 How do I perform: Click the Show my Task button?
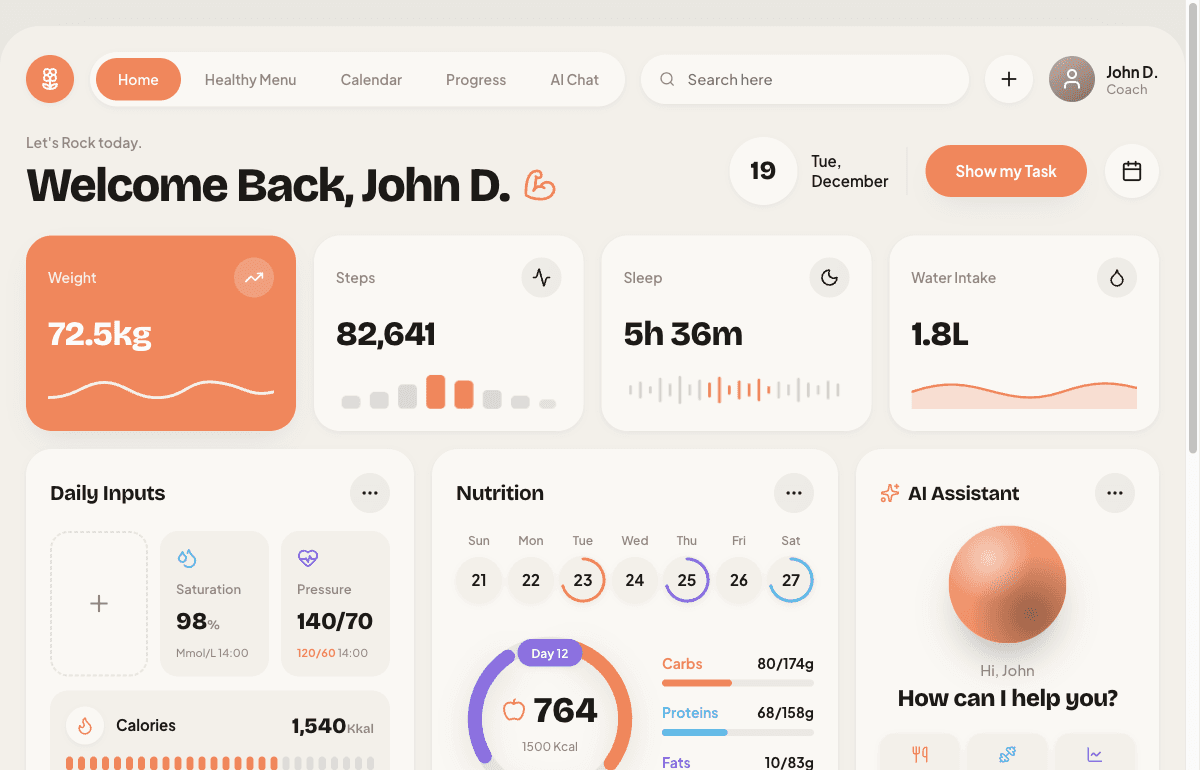tap(1006, 171)
